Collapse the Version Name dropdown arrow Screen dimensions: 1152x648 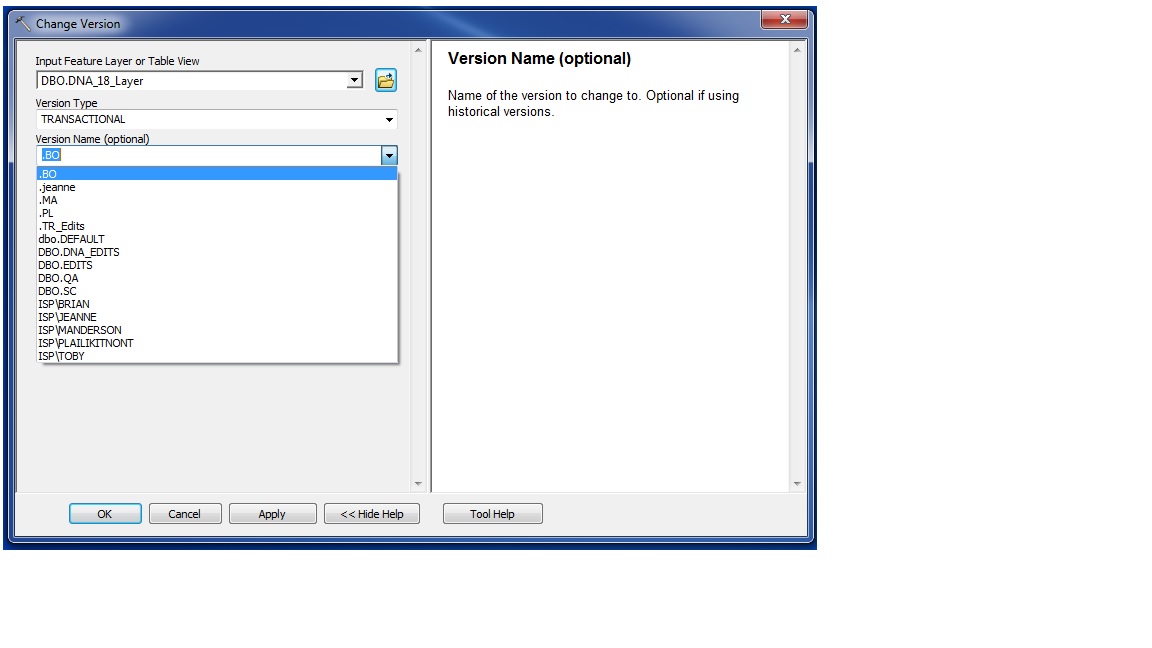pyautogui.click(x=389, y=155)
